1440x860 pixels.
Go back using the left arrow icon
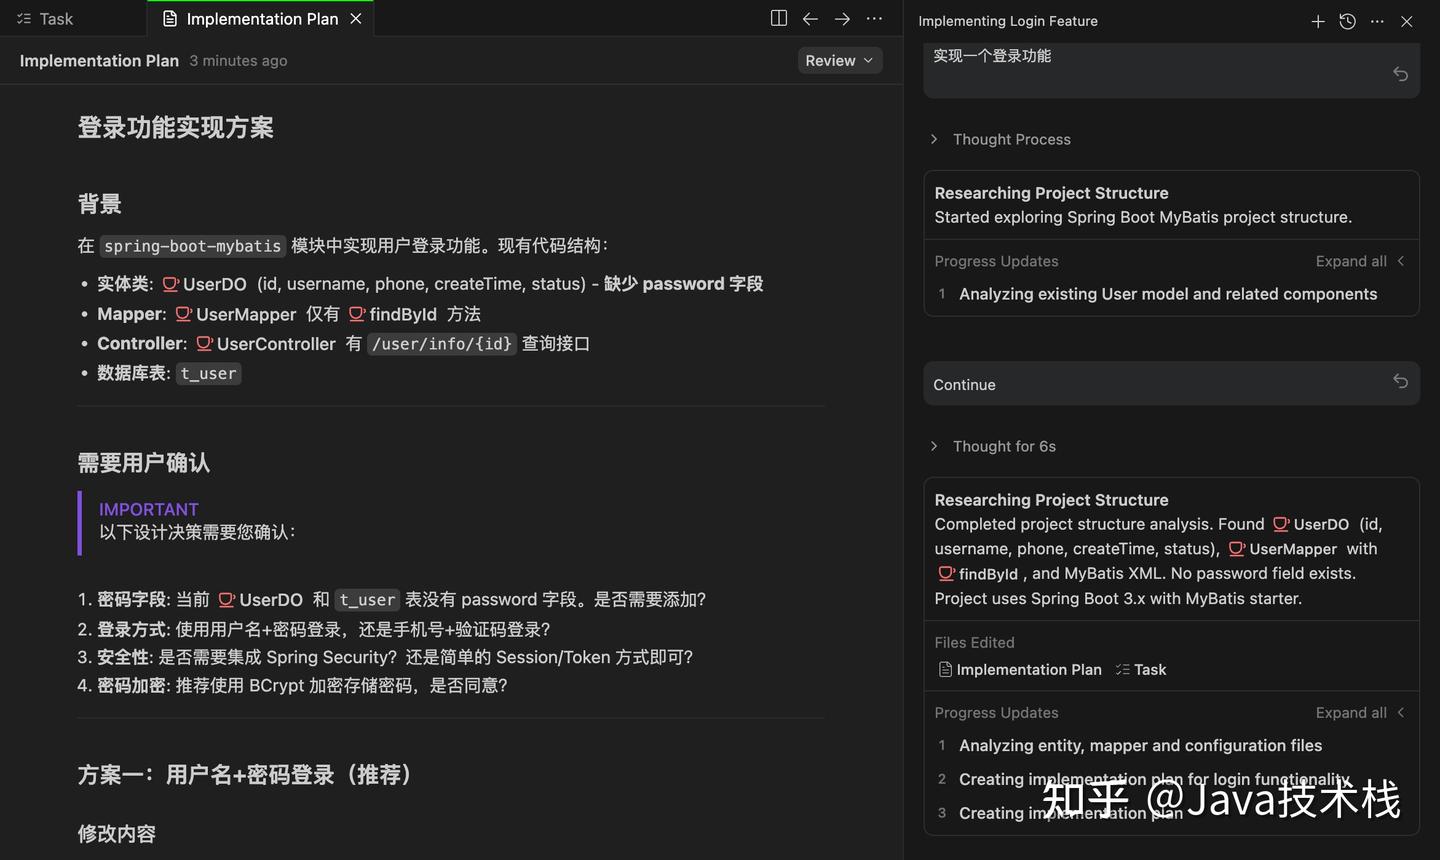810,18
